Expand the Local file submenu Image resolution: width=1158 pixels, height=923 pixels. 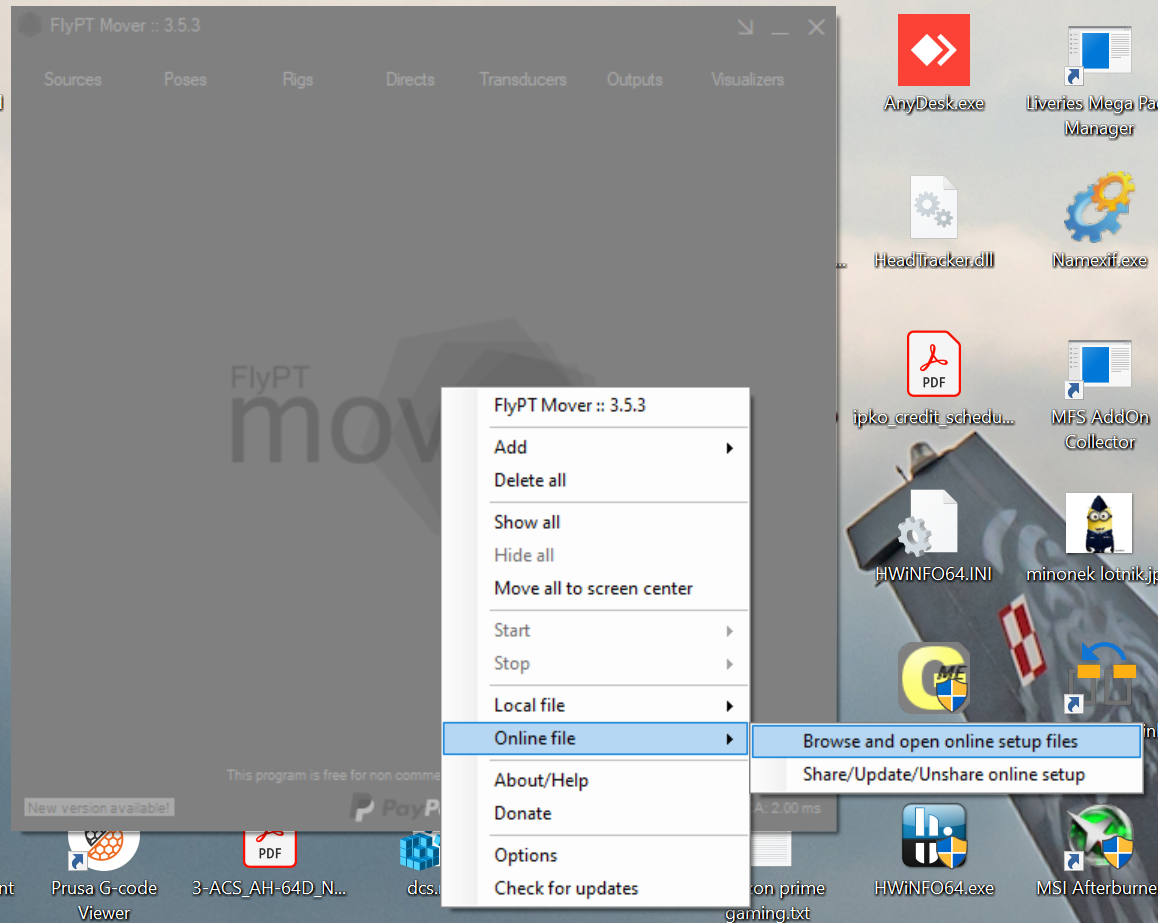click(595, 706)
